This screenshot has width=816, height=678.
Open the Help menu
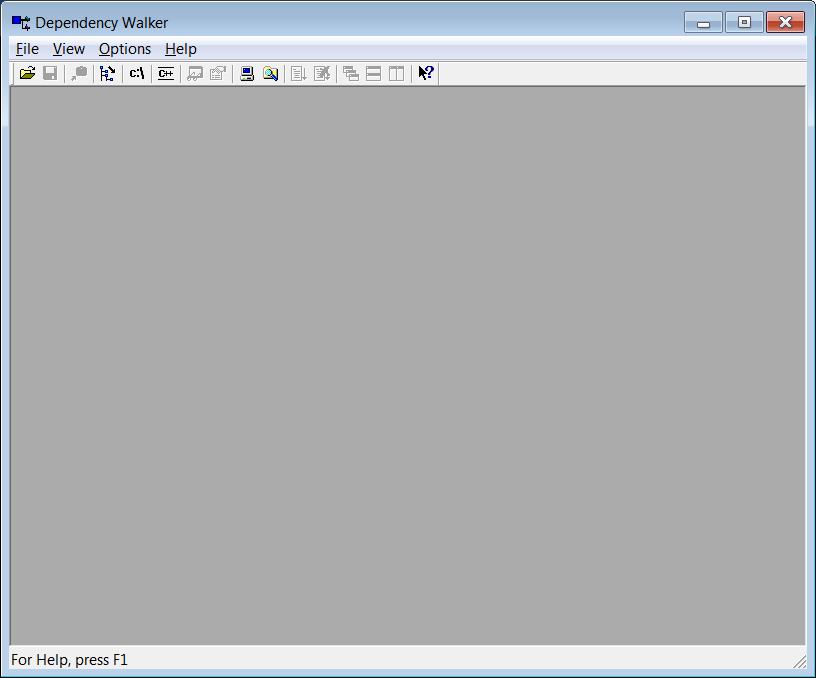181,49
